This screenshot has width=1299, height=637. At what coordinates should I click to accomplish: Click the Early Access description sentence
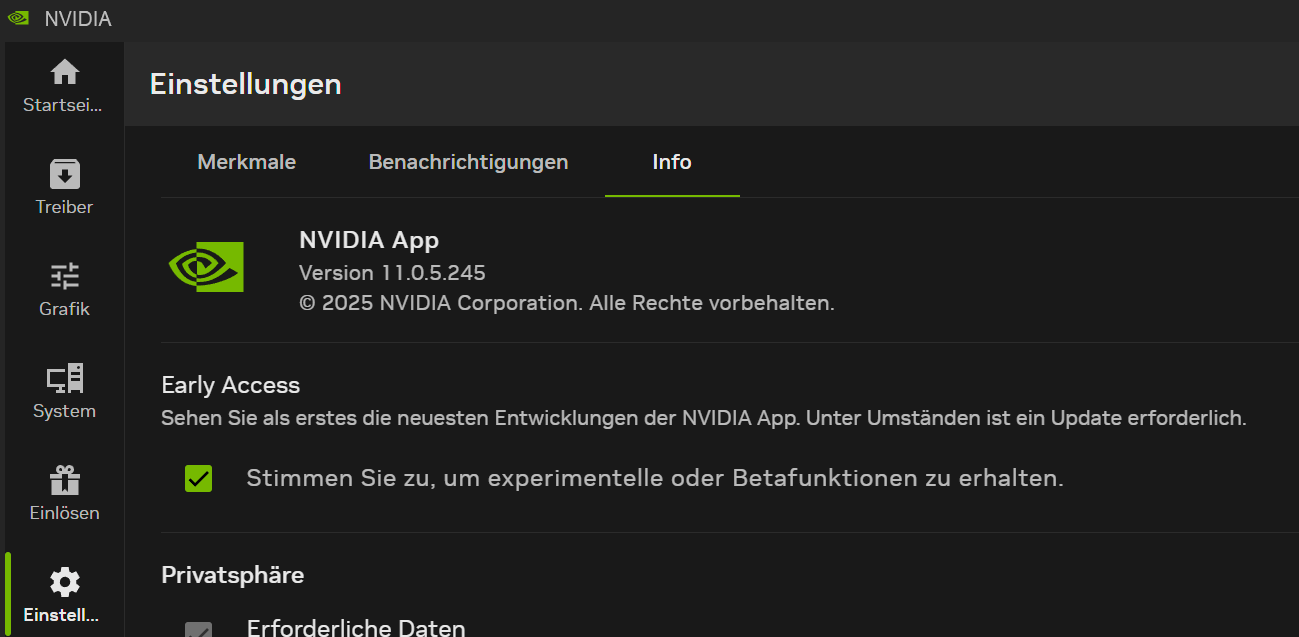[704, 418]
